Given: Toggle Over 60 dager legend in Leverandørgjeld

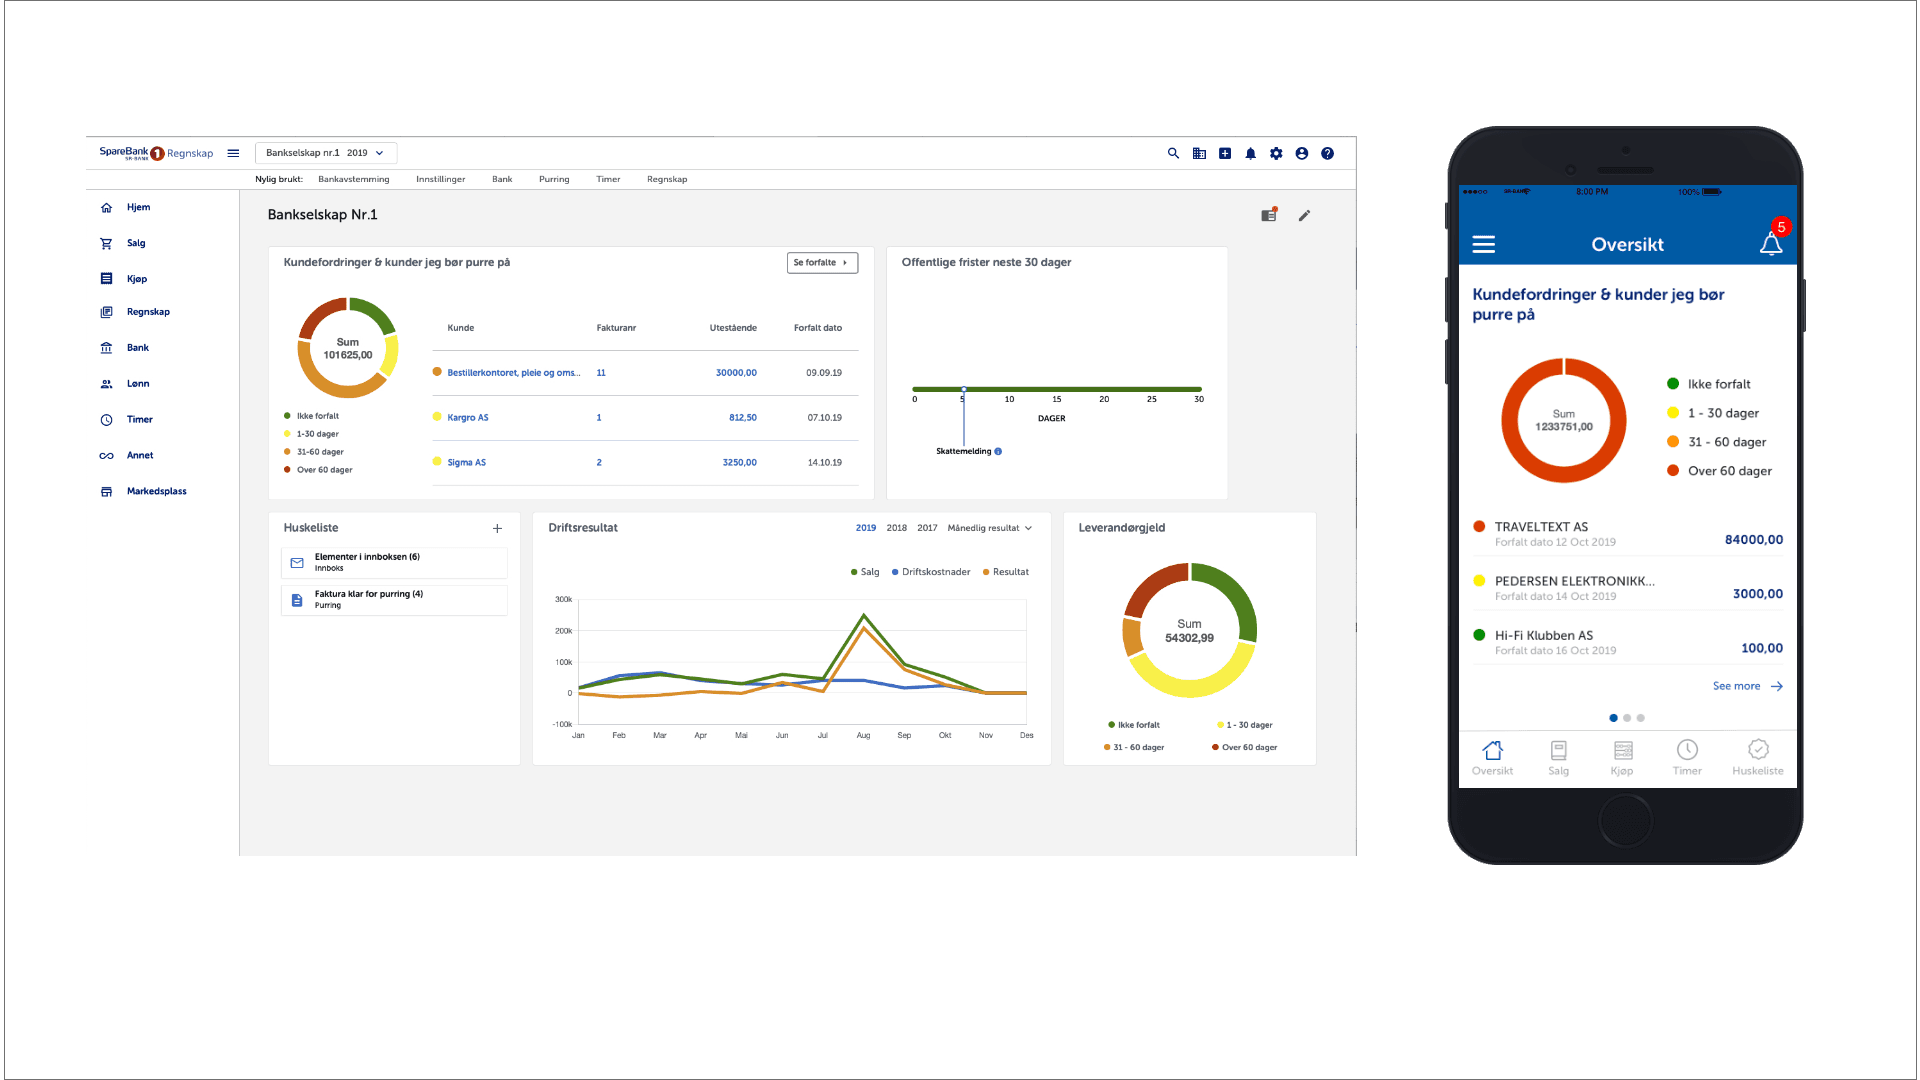Looking at the screenshot, I should tap(1244, 747).
